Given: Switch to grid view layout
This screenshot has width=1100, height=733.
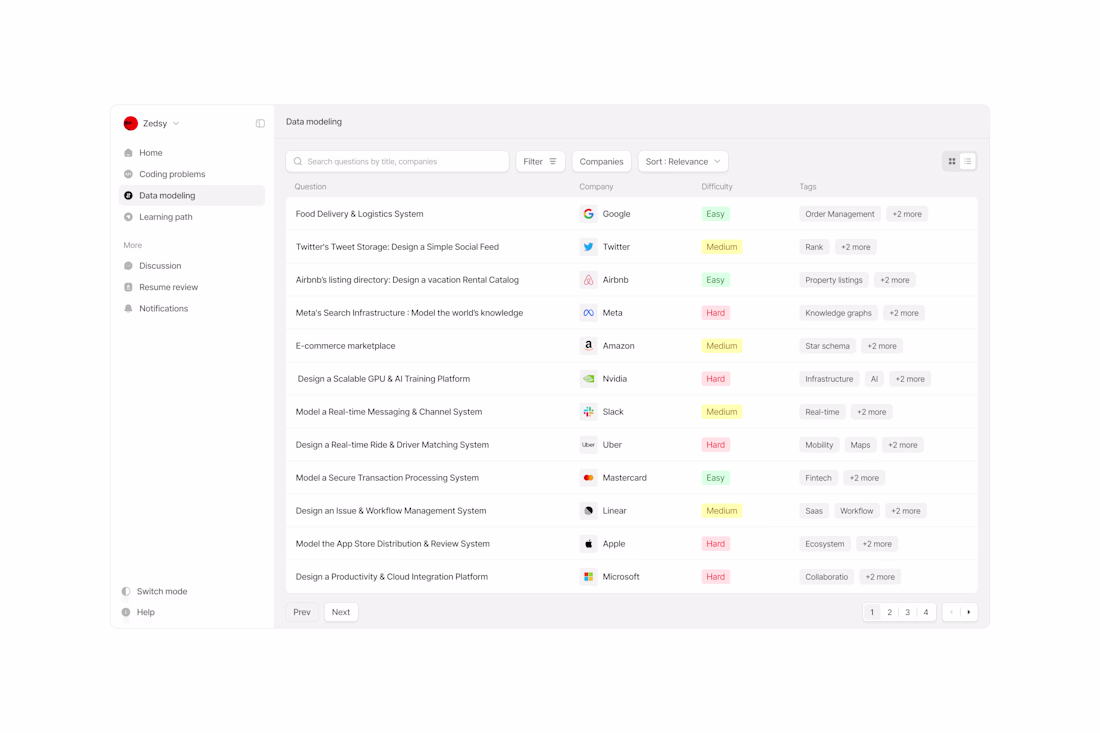Looking at the screenshot, I should pyautogui.click(x=952, y=161).
